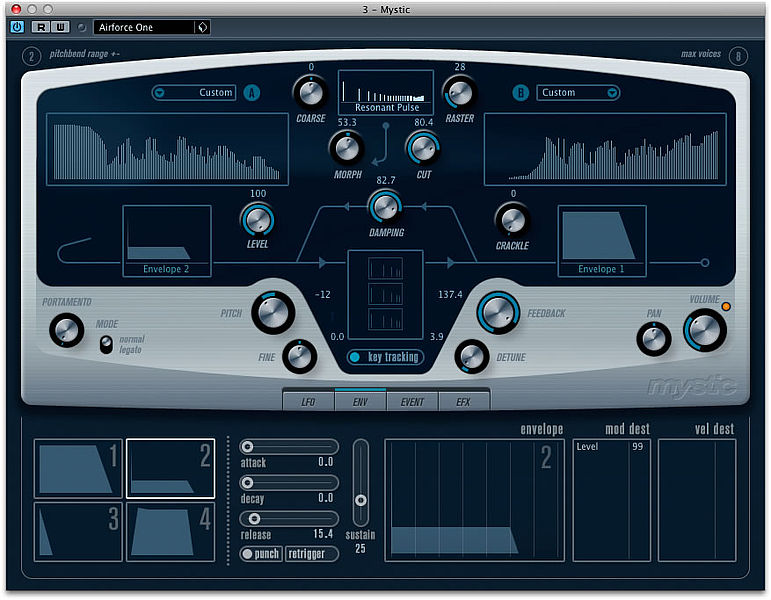Click the pitchbend range value 2
Viewport: 771px width, 600px height.
tap(31, 57)
